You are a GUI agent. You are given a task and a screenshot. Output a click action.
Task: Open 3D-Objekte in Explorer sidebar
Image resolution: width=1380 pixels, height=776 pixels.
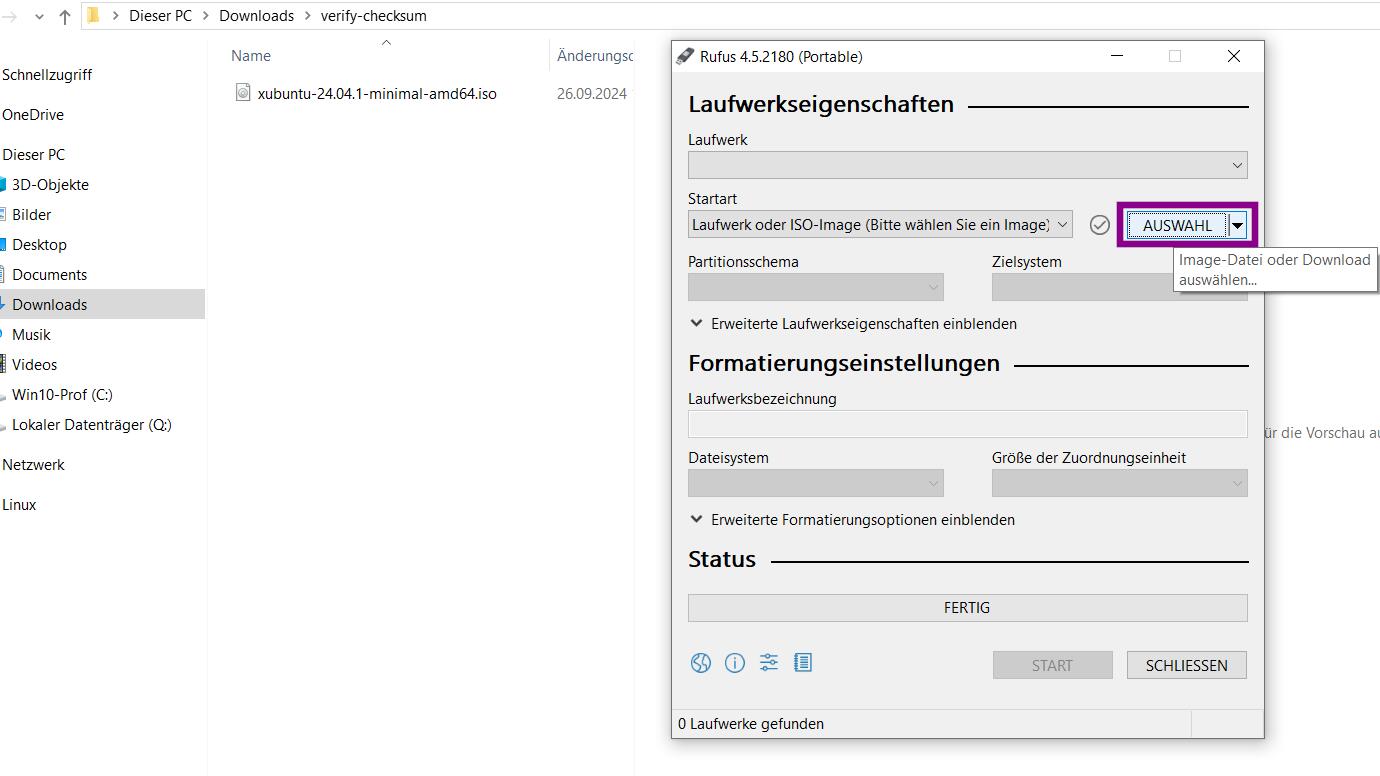(50, 185)
